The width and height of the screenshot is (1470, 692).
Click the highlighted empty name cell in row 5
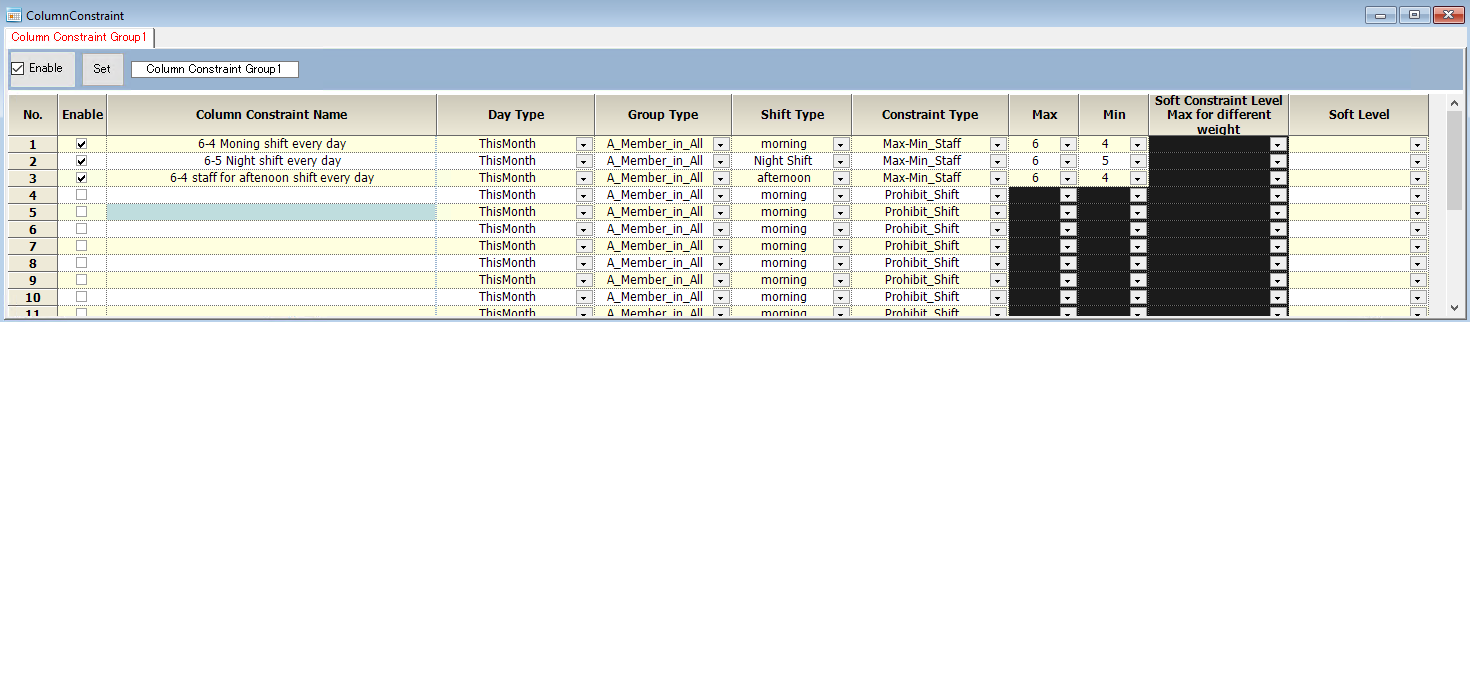click(272, 212)
